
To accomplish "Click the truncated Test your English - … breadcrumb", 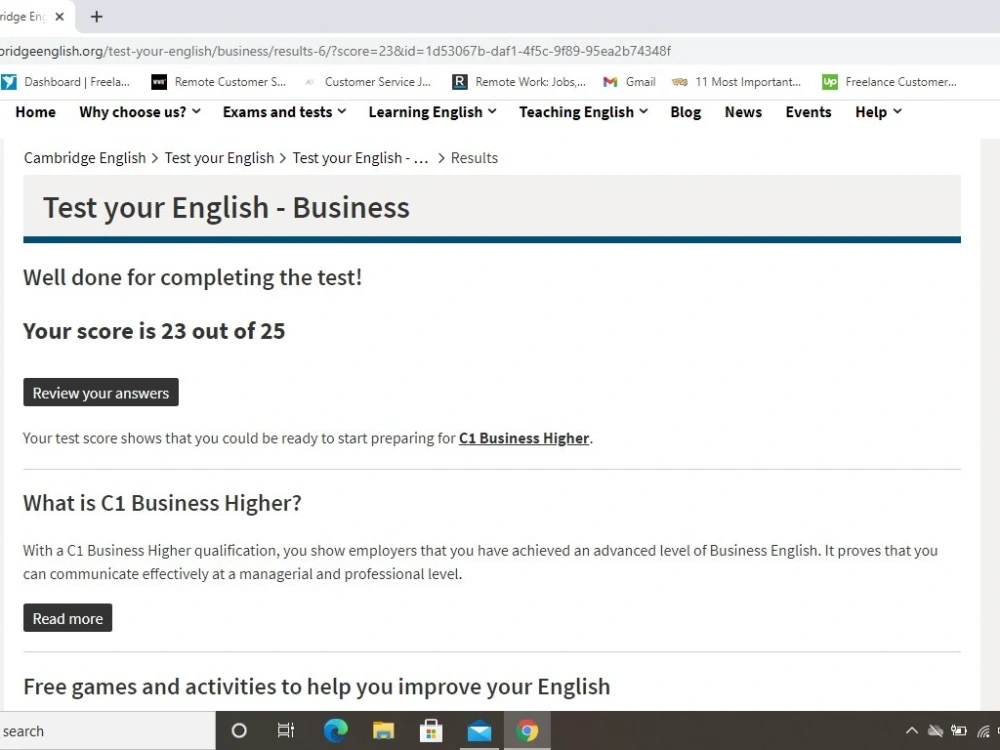I will click(x=360, y=158).
